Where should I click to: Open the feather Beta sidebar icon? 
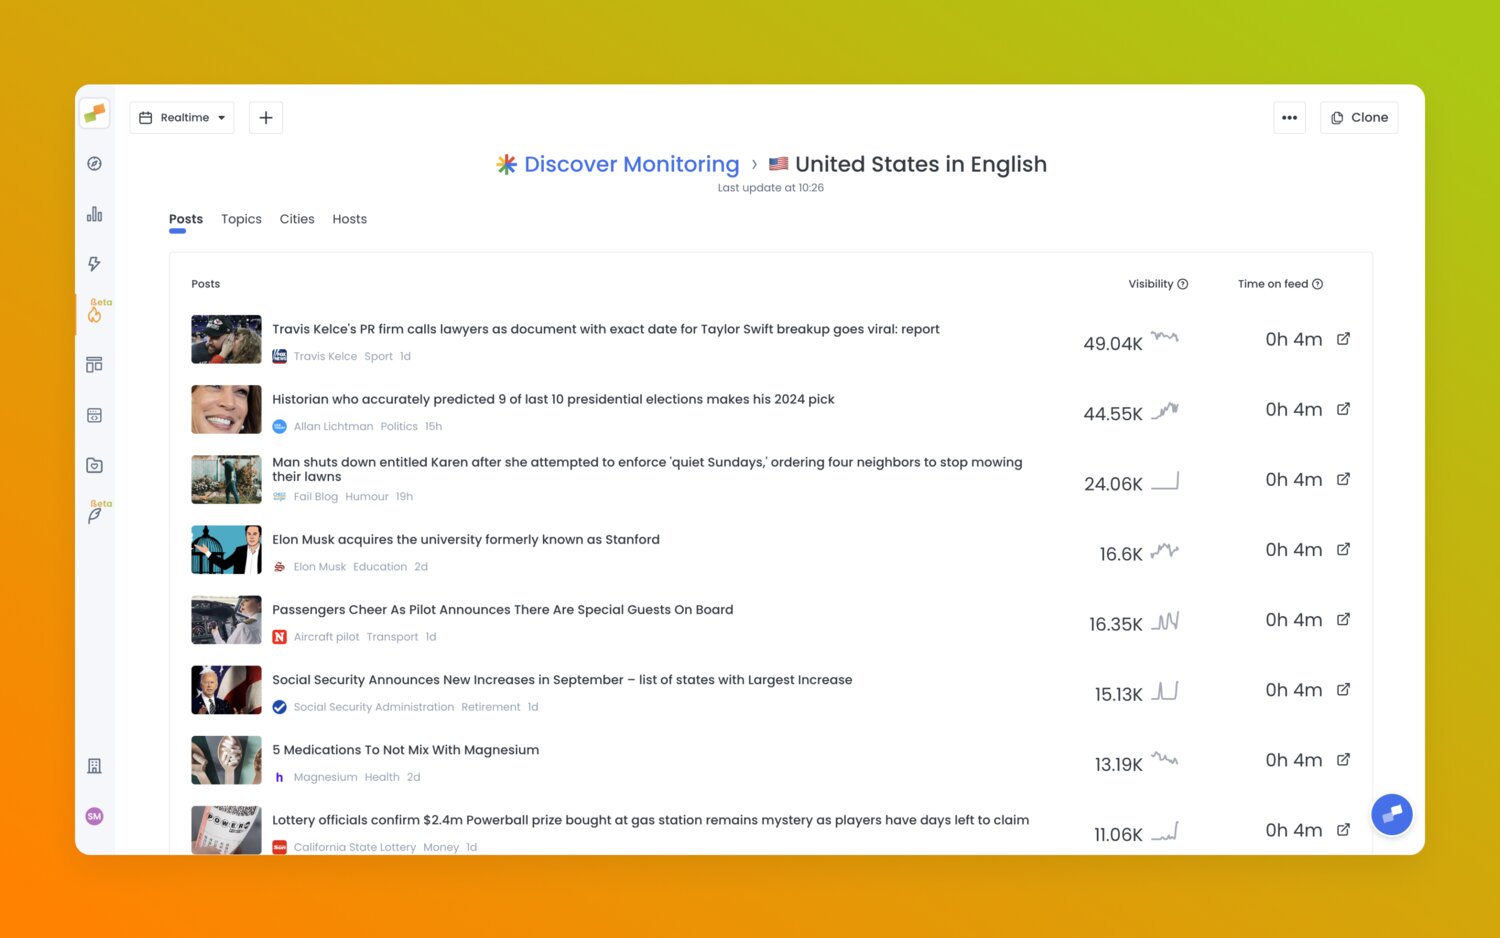[x=95, y=515]
